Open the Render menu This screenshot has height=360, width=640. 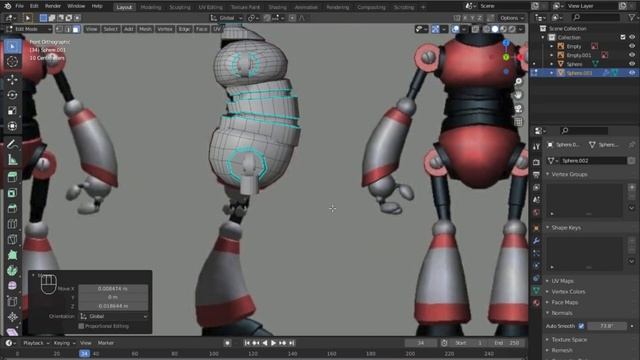click(x=53, y=6)
